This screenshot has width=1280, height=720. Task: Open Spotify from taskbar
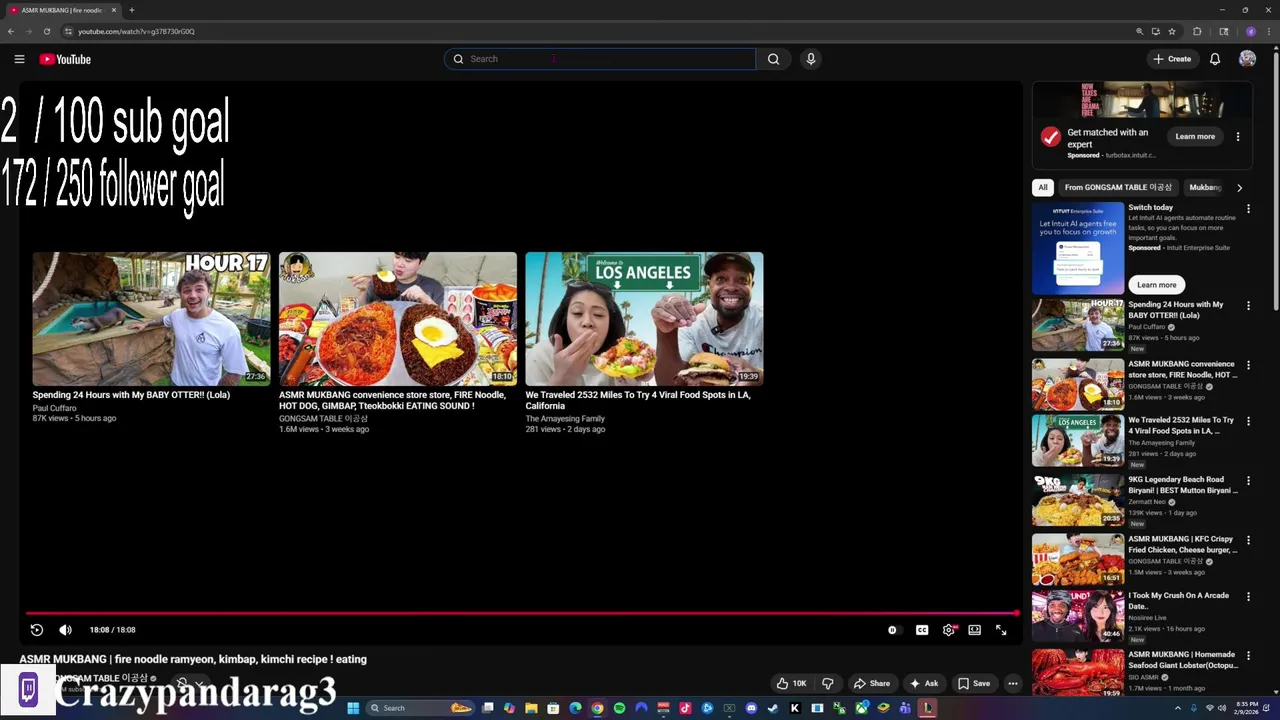point(619,708)
